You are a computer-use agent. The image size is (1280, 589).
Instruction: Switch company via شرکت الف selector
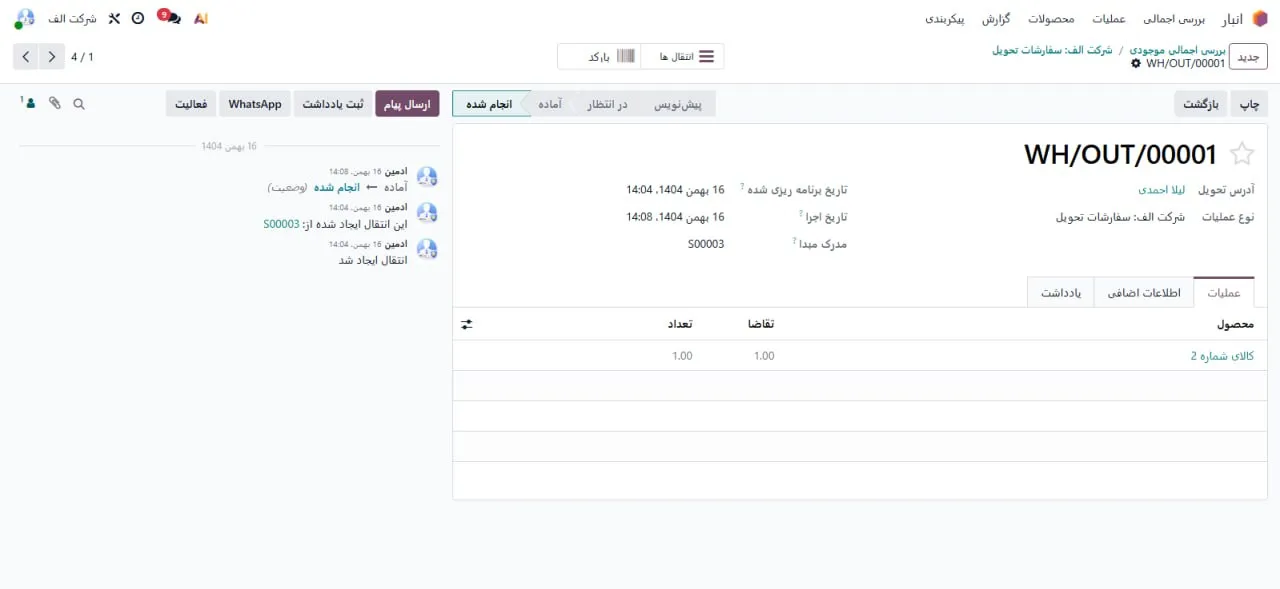tap(71, 18)
